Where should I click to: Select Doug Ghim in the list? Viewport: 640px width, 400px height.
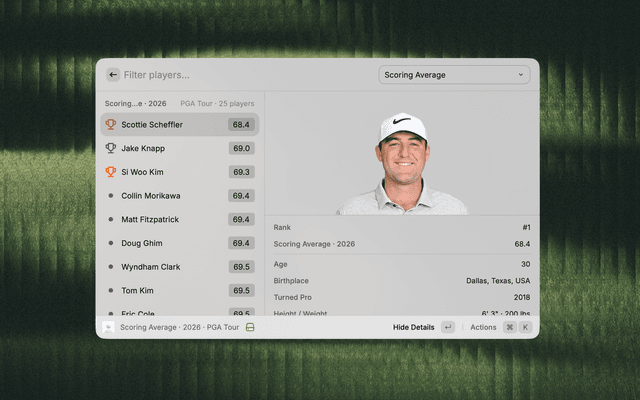[180, 243]
